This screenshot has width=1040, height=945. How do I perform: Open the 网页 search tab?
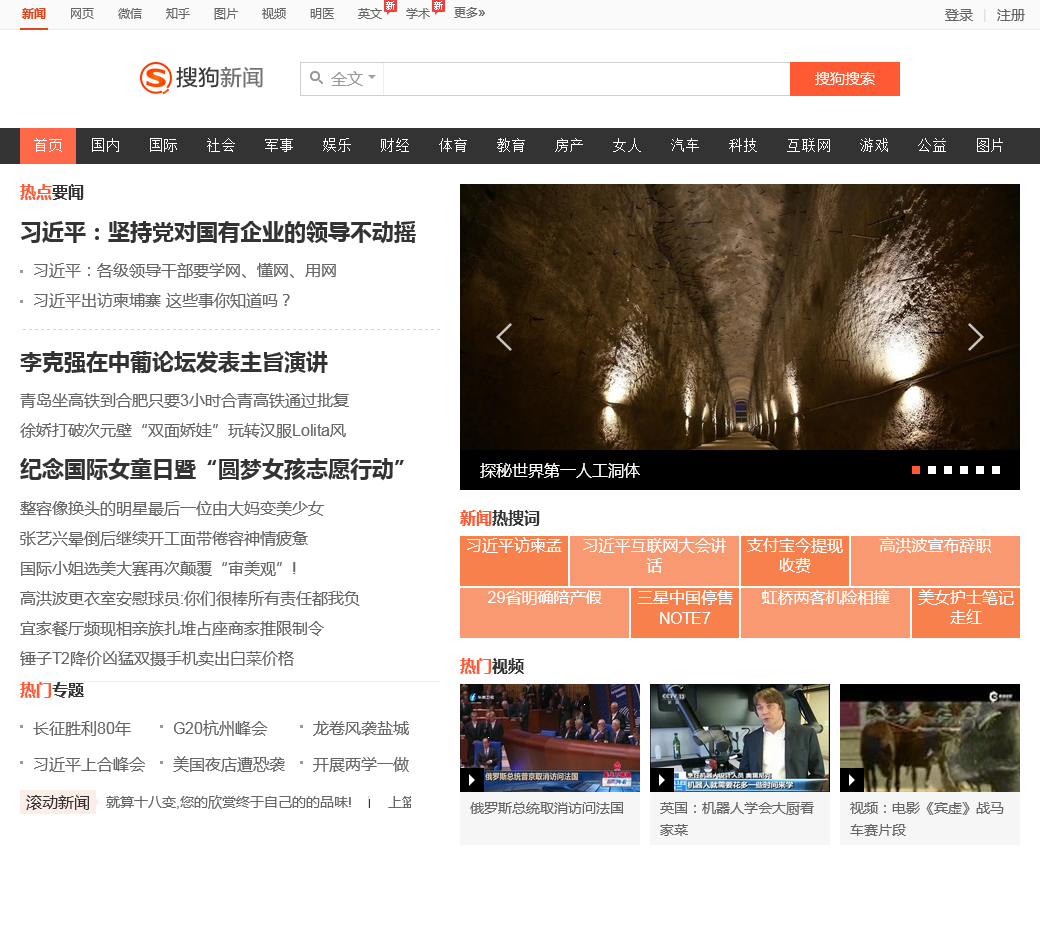point(82,13)
